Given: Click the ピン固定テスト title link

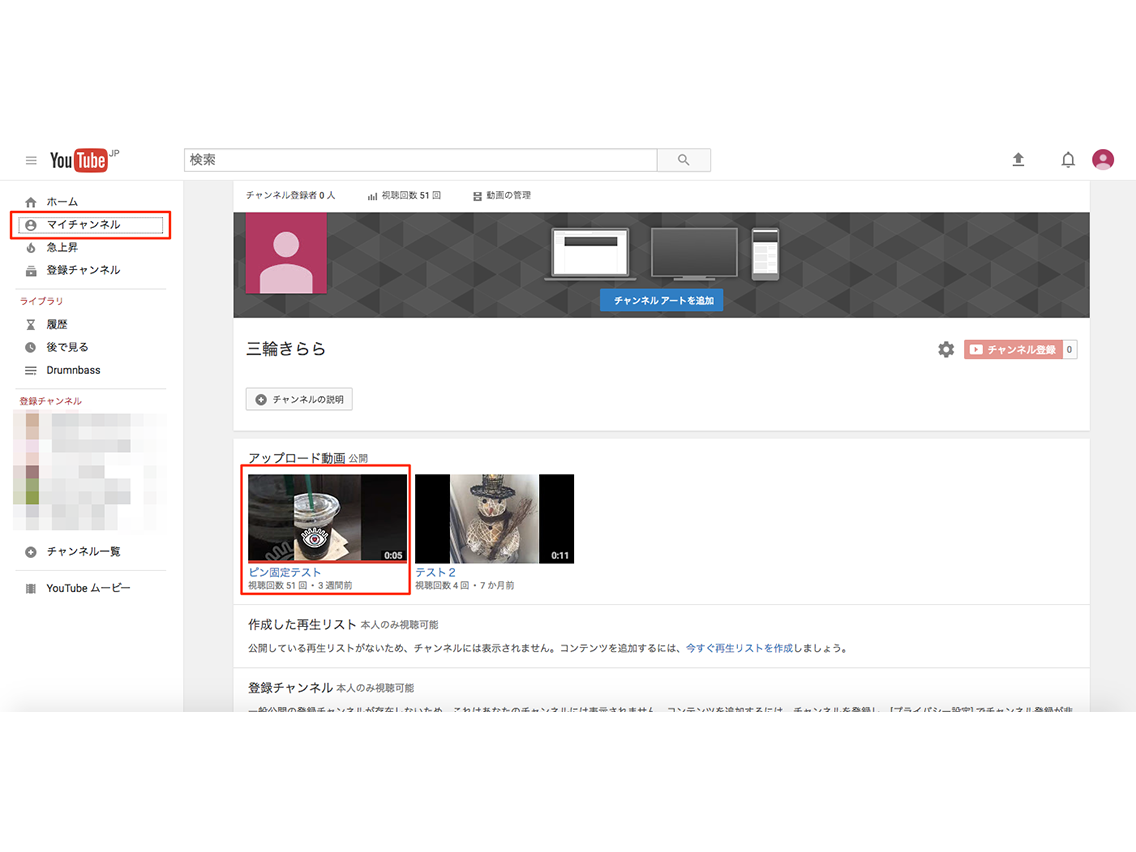Looking at the screenshot, I should 285,572.
